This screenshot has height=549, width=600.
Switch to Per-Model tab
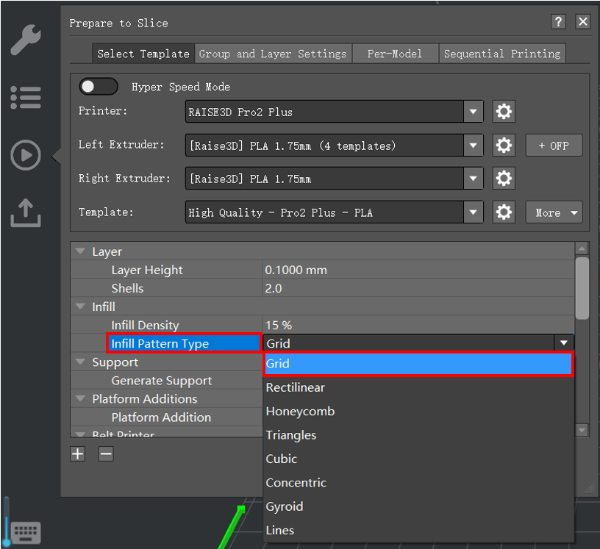(x=395, y=54)
